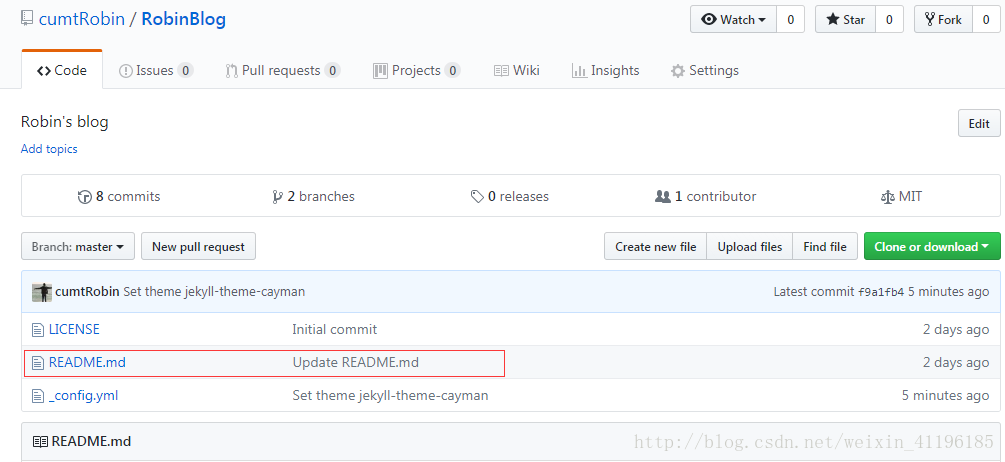Image resolution: width=1005 pixels, height=462 pixels.
Task: Click the Add topics link
Action: (x=49, y=149)
